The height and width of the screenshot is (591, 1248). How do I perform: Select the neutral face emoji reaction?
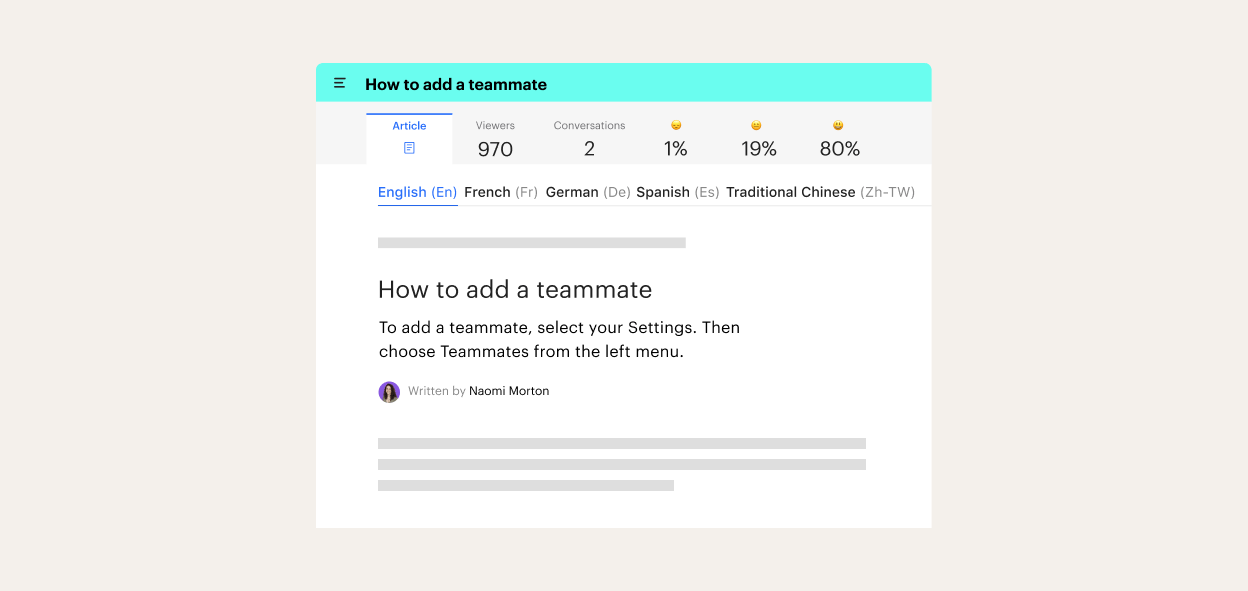(756, 126)
